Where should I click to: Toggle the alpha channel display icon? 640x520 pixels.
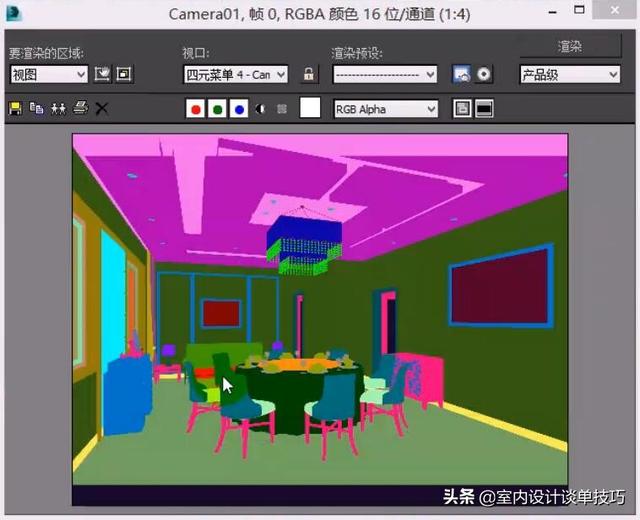click(x=260, y=109)
